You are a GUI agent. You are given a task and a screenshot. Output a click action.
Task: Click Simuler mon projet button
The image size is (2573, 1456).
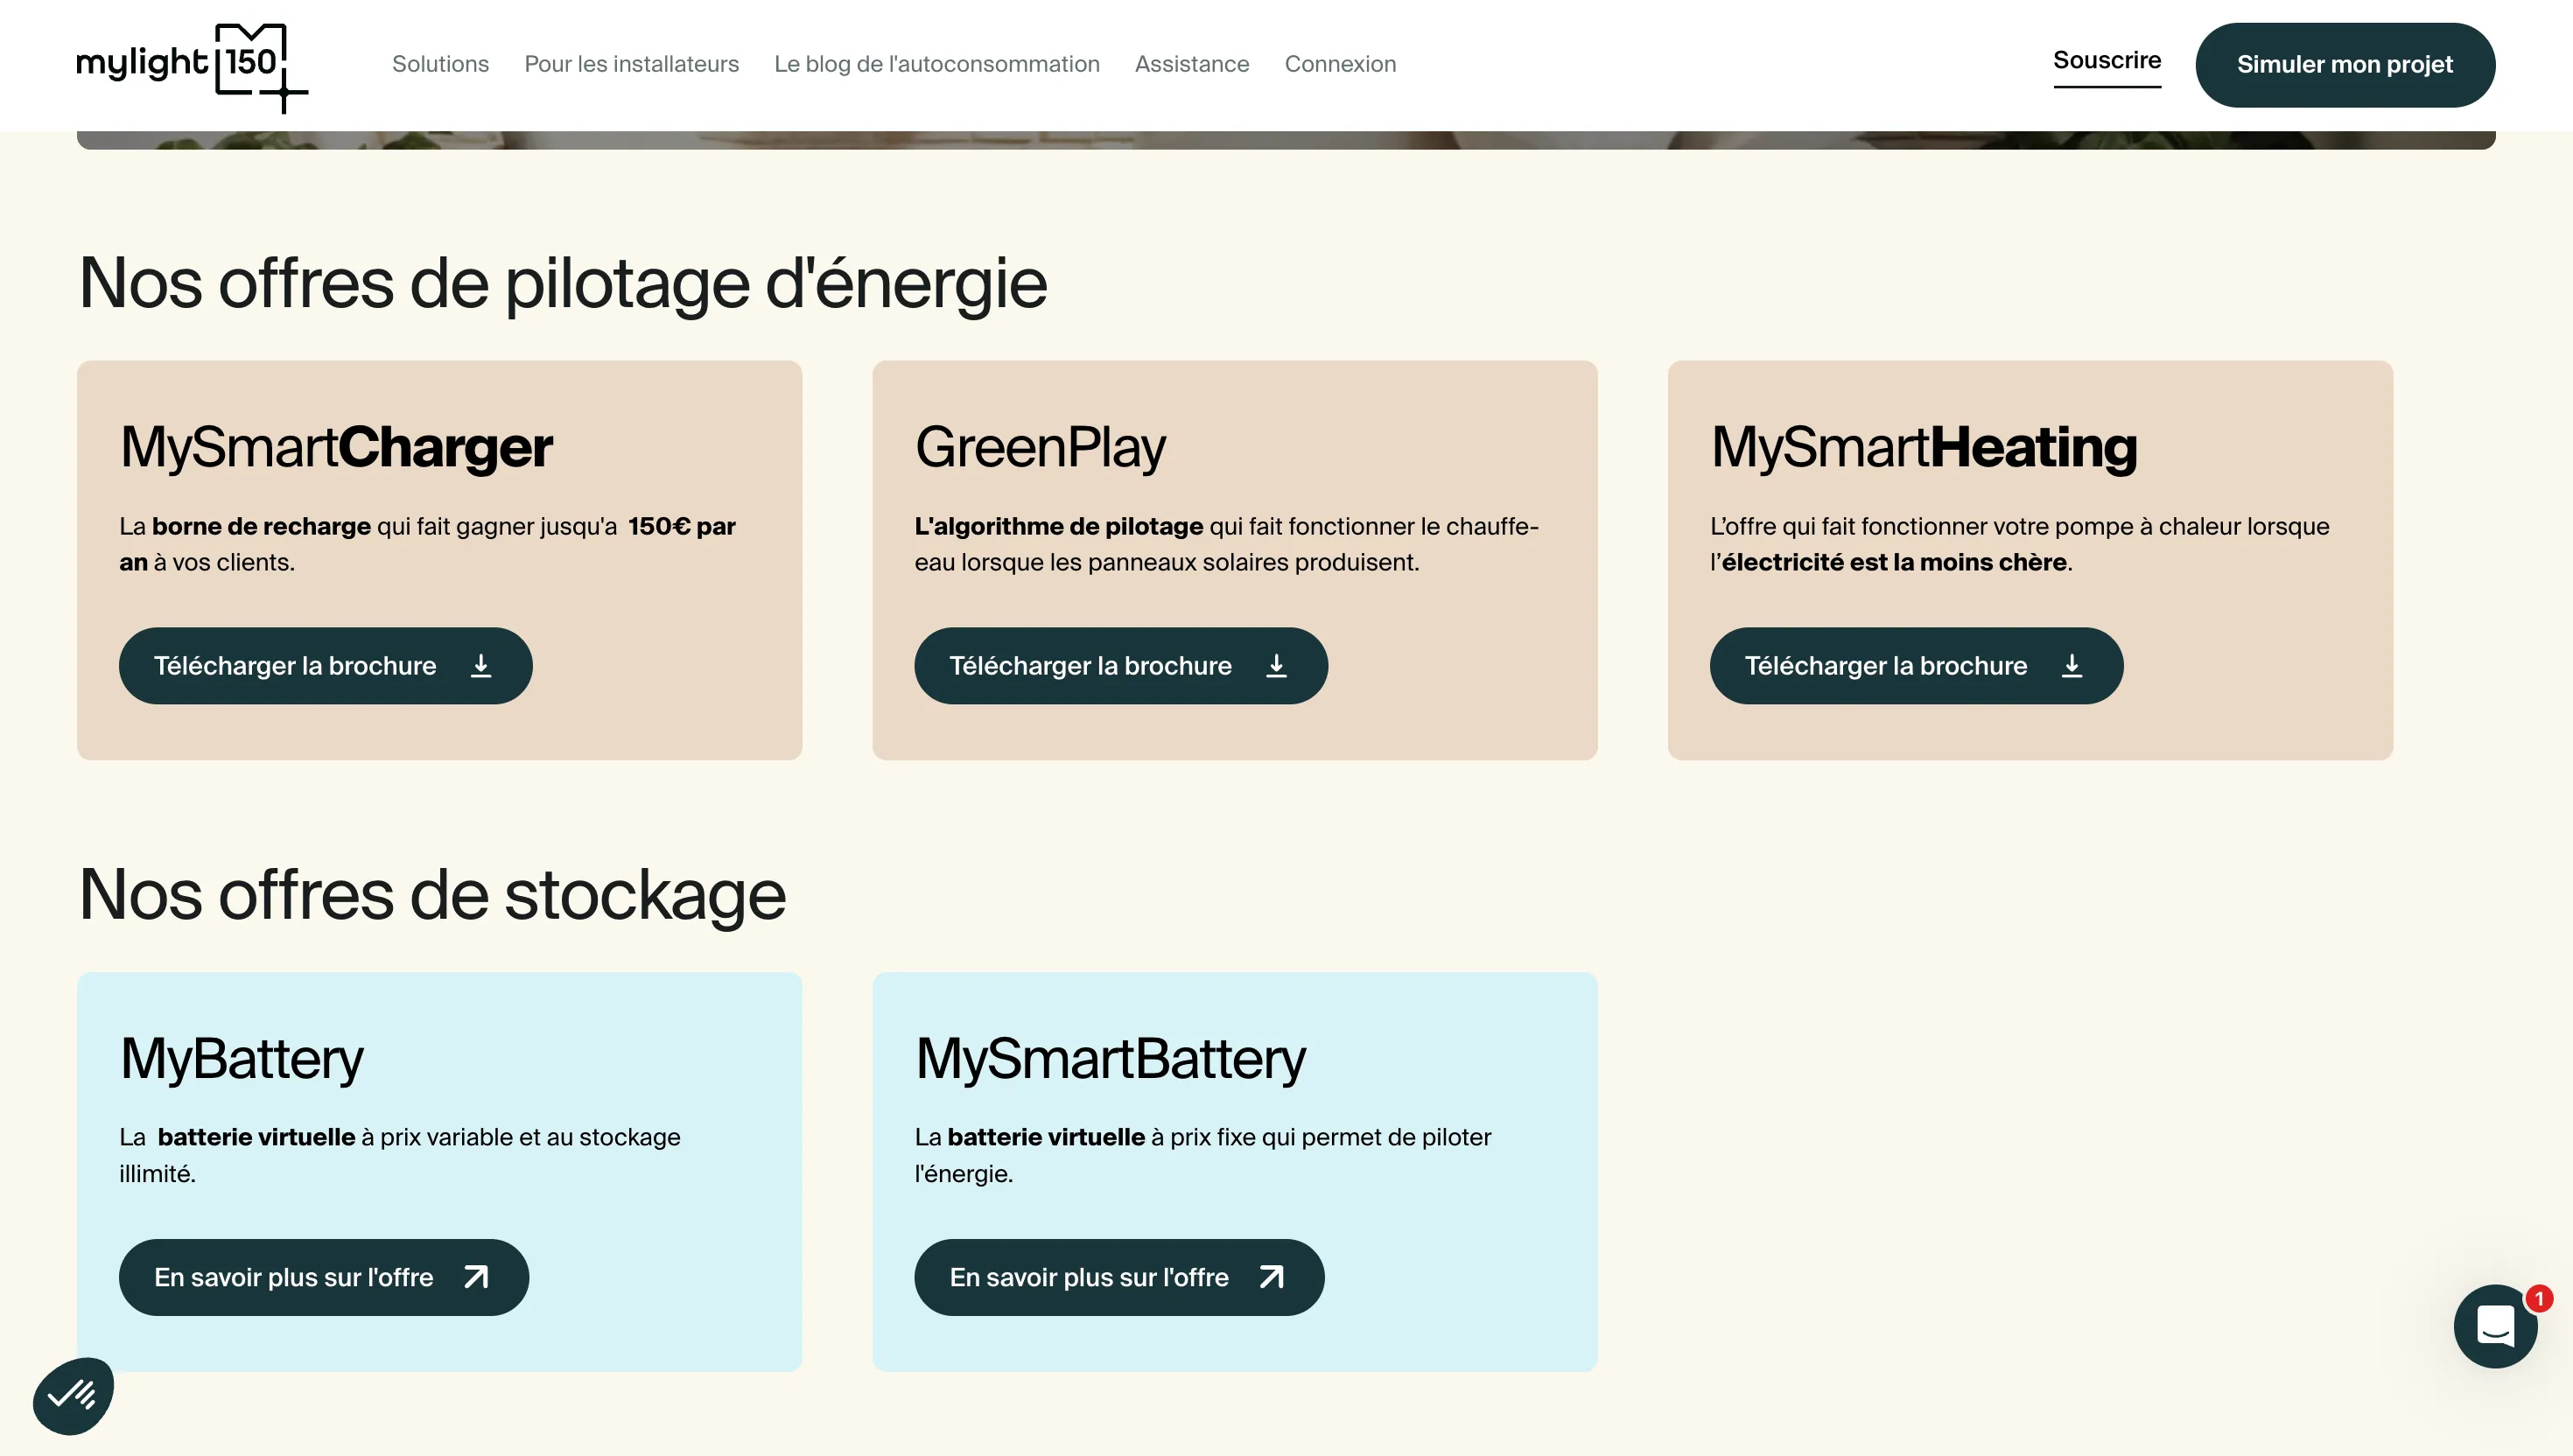(x=2344, y=65)
